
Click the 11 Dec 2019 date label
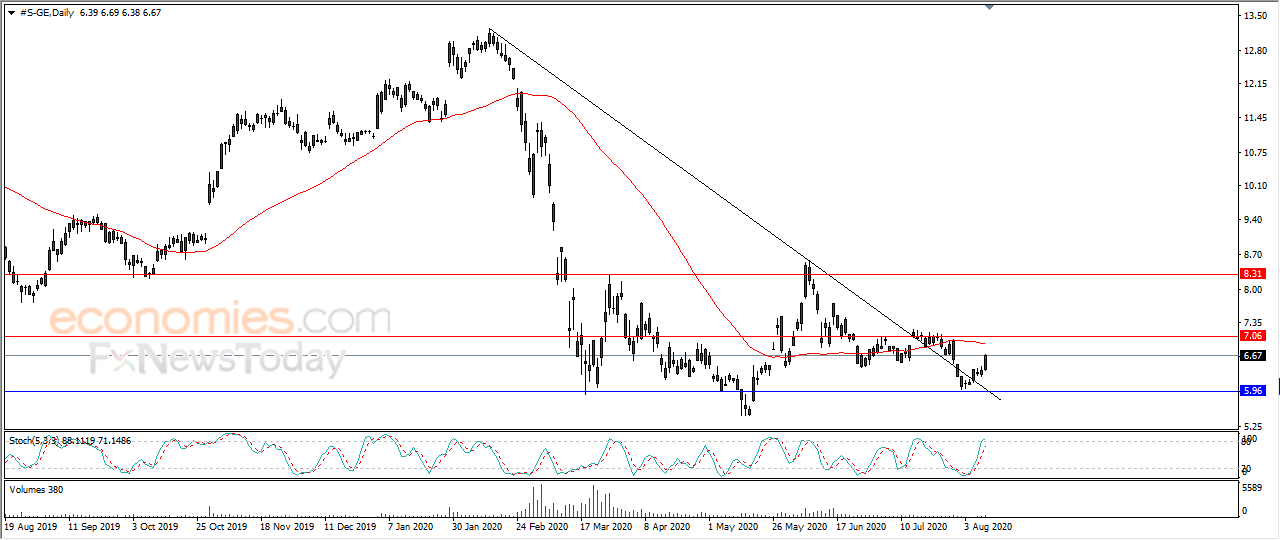point(349,525)
